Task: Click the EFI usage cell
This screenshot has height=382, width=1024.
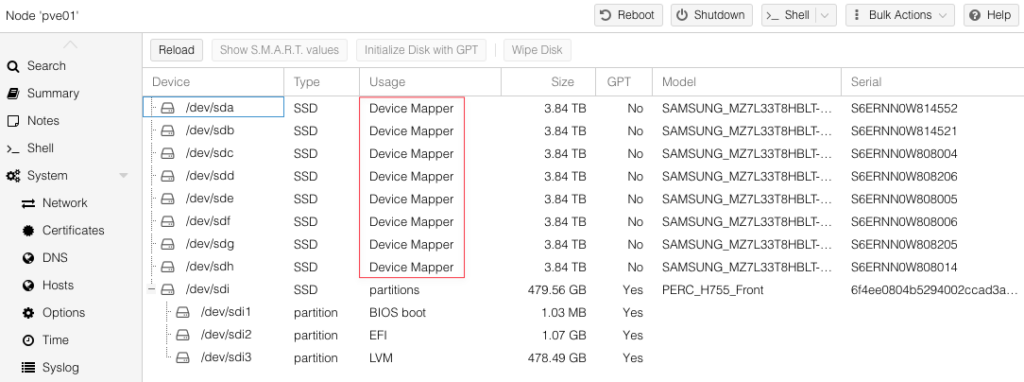Action: tap(378, 335)
